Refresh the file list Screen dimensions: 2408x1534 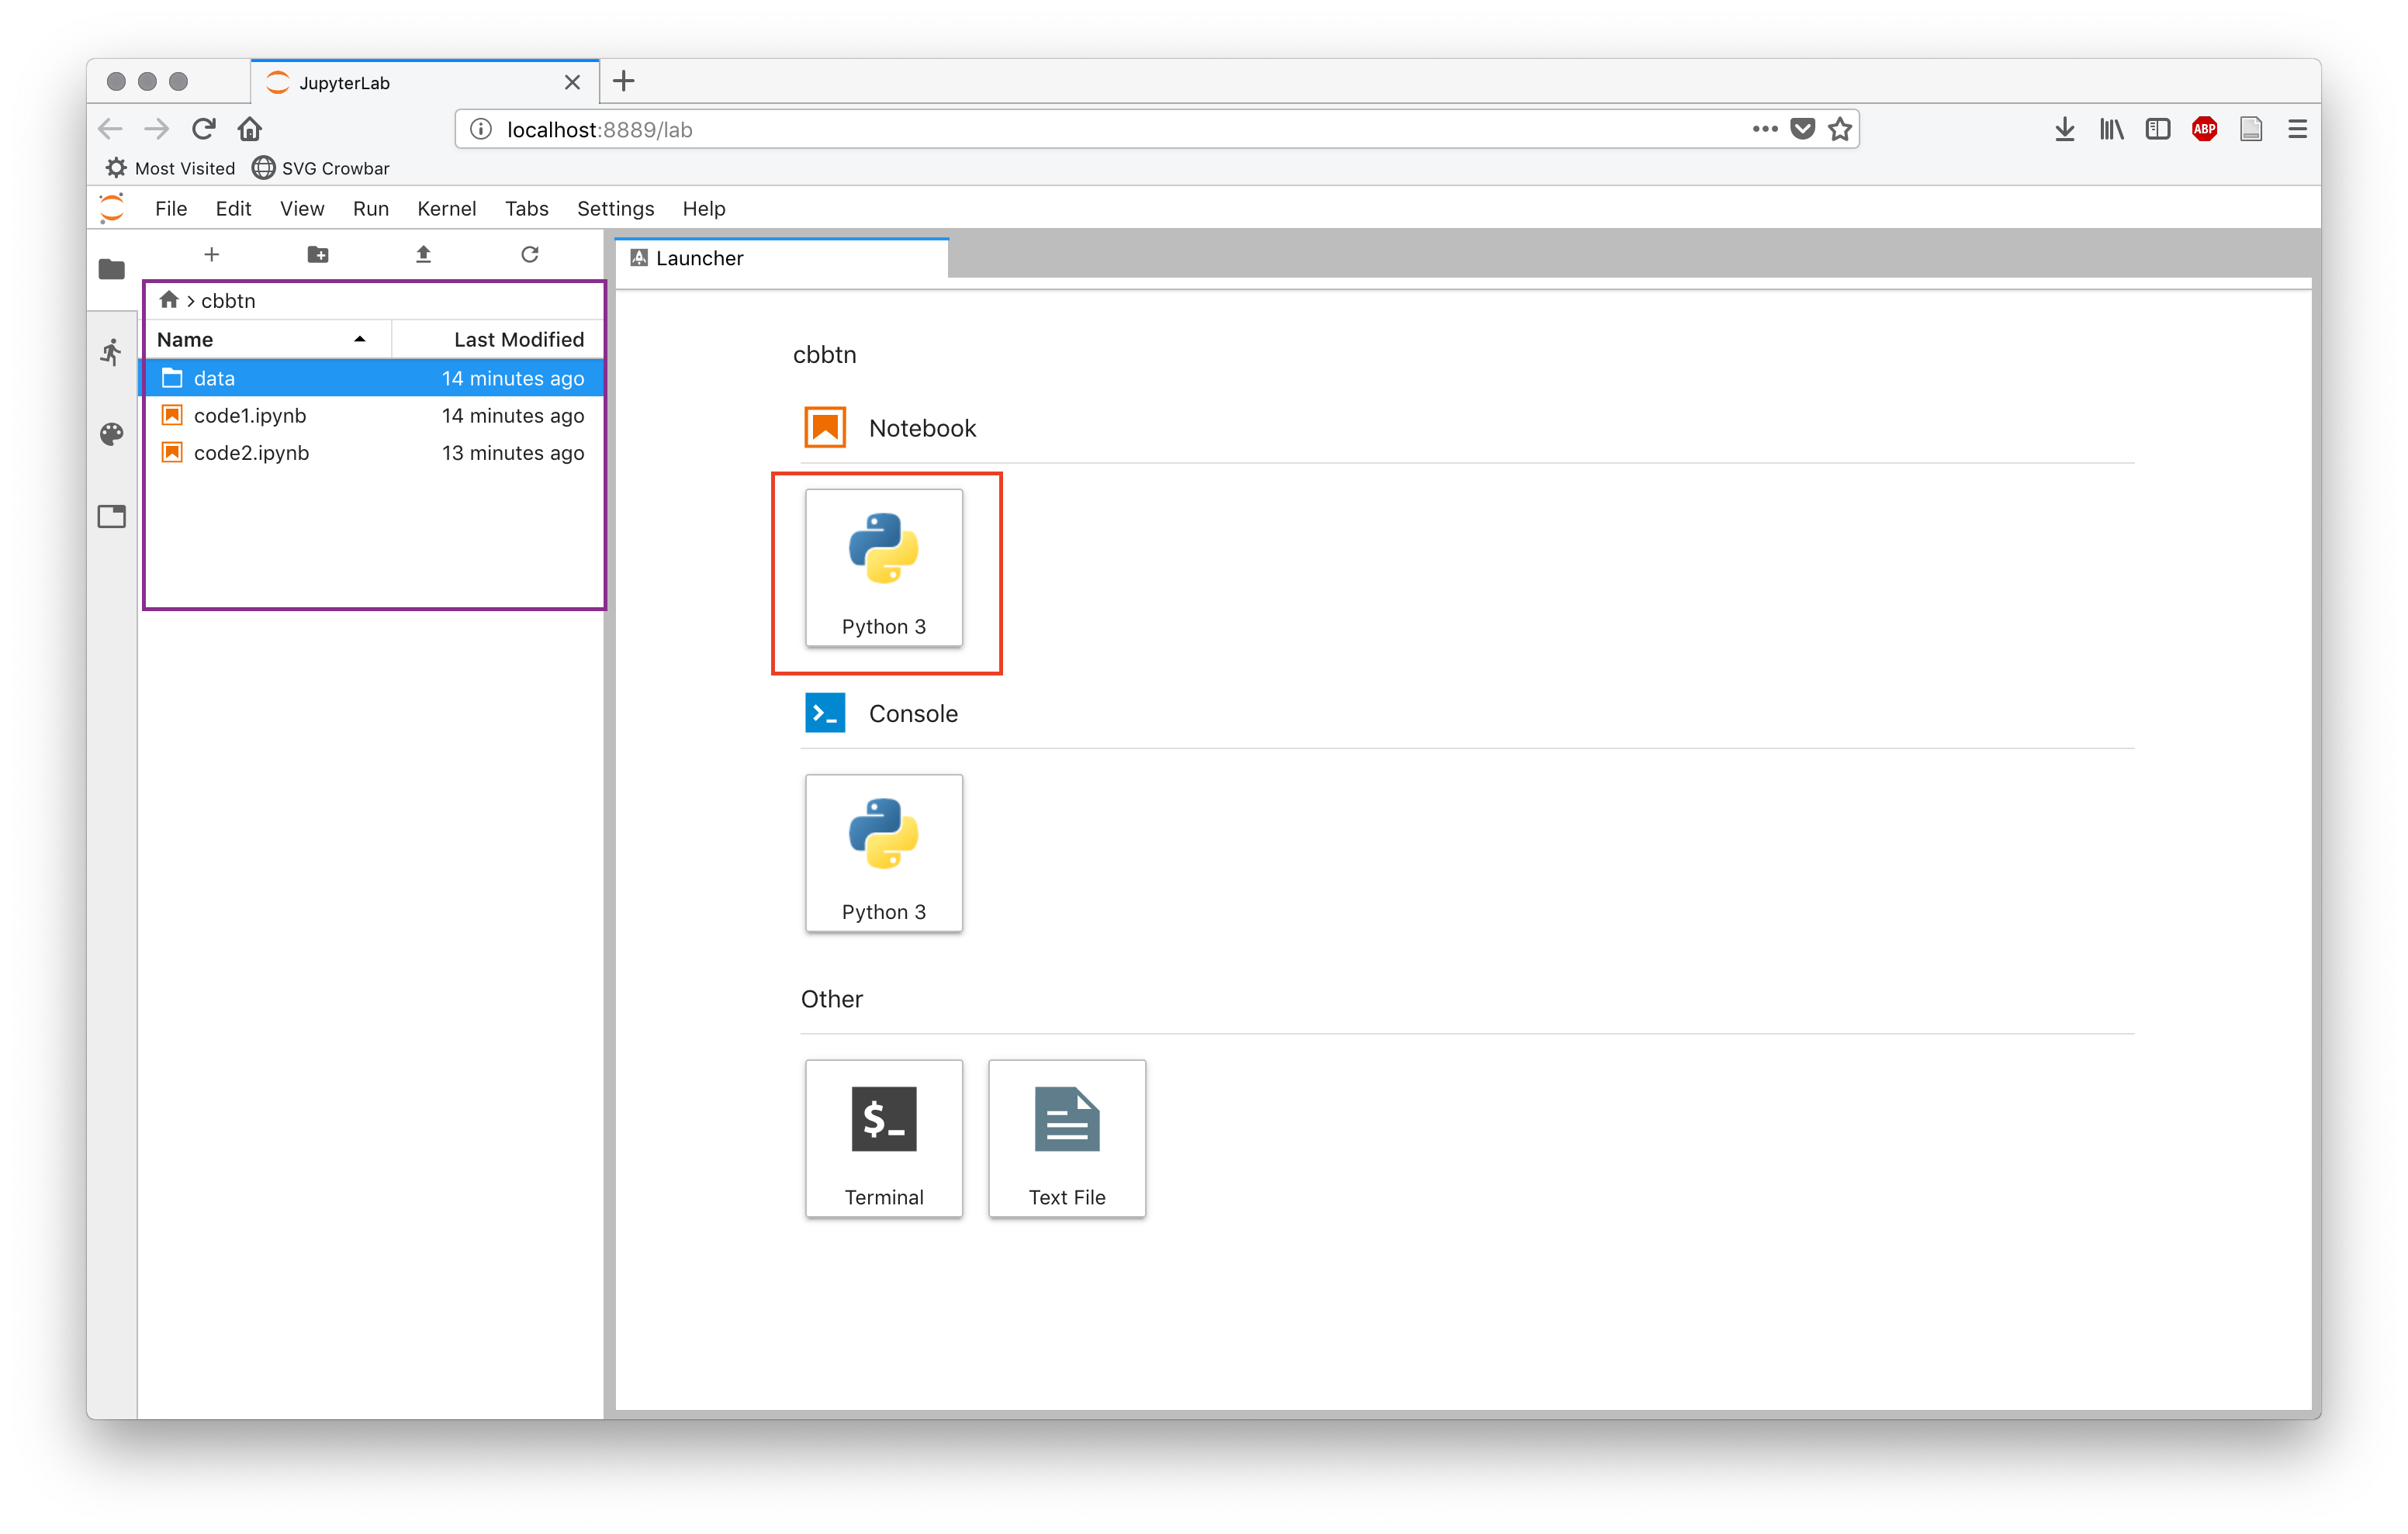point(530,254)
